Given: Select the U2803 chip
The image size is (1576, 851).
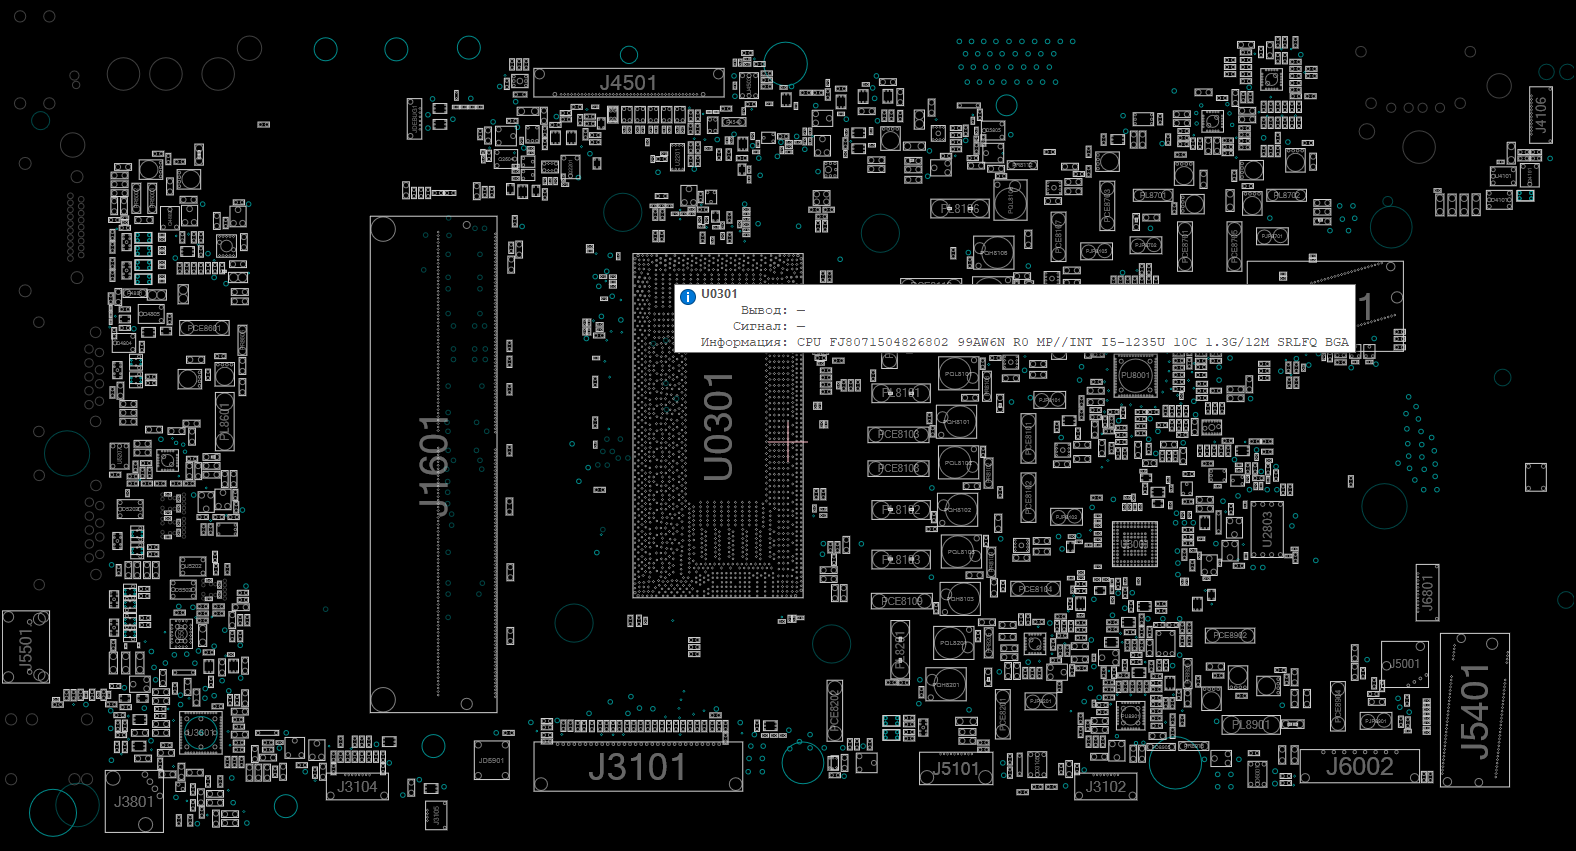Looking at the screenshot, I should pos(1267,530).
